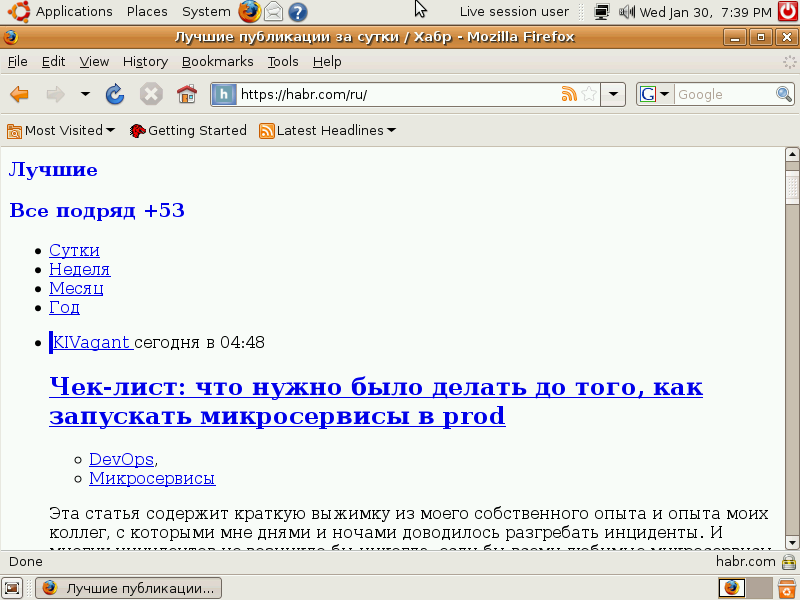
Task: Click the vertical scrollbar thumb
Action: 792,187
